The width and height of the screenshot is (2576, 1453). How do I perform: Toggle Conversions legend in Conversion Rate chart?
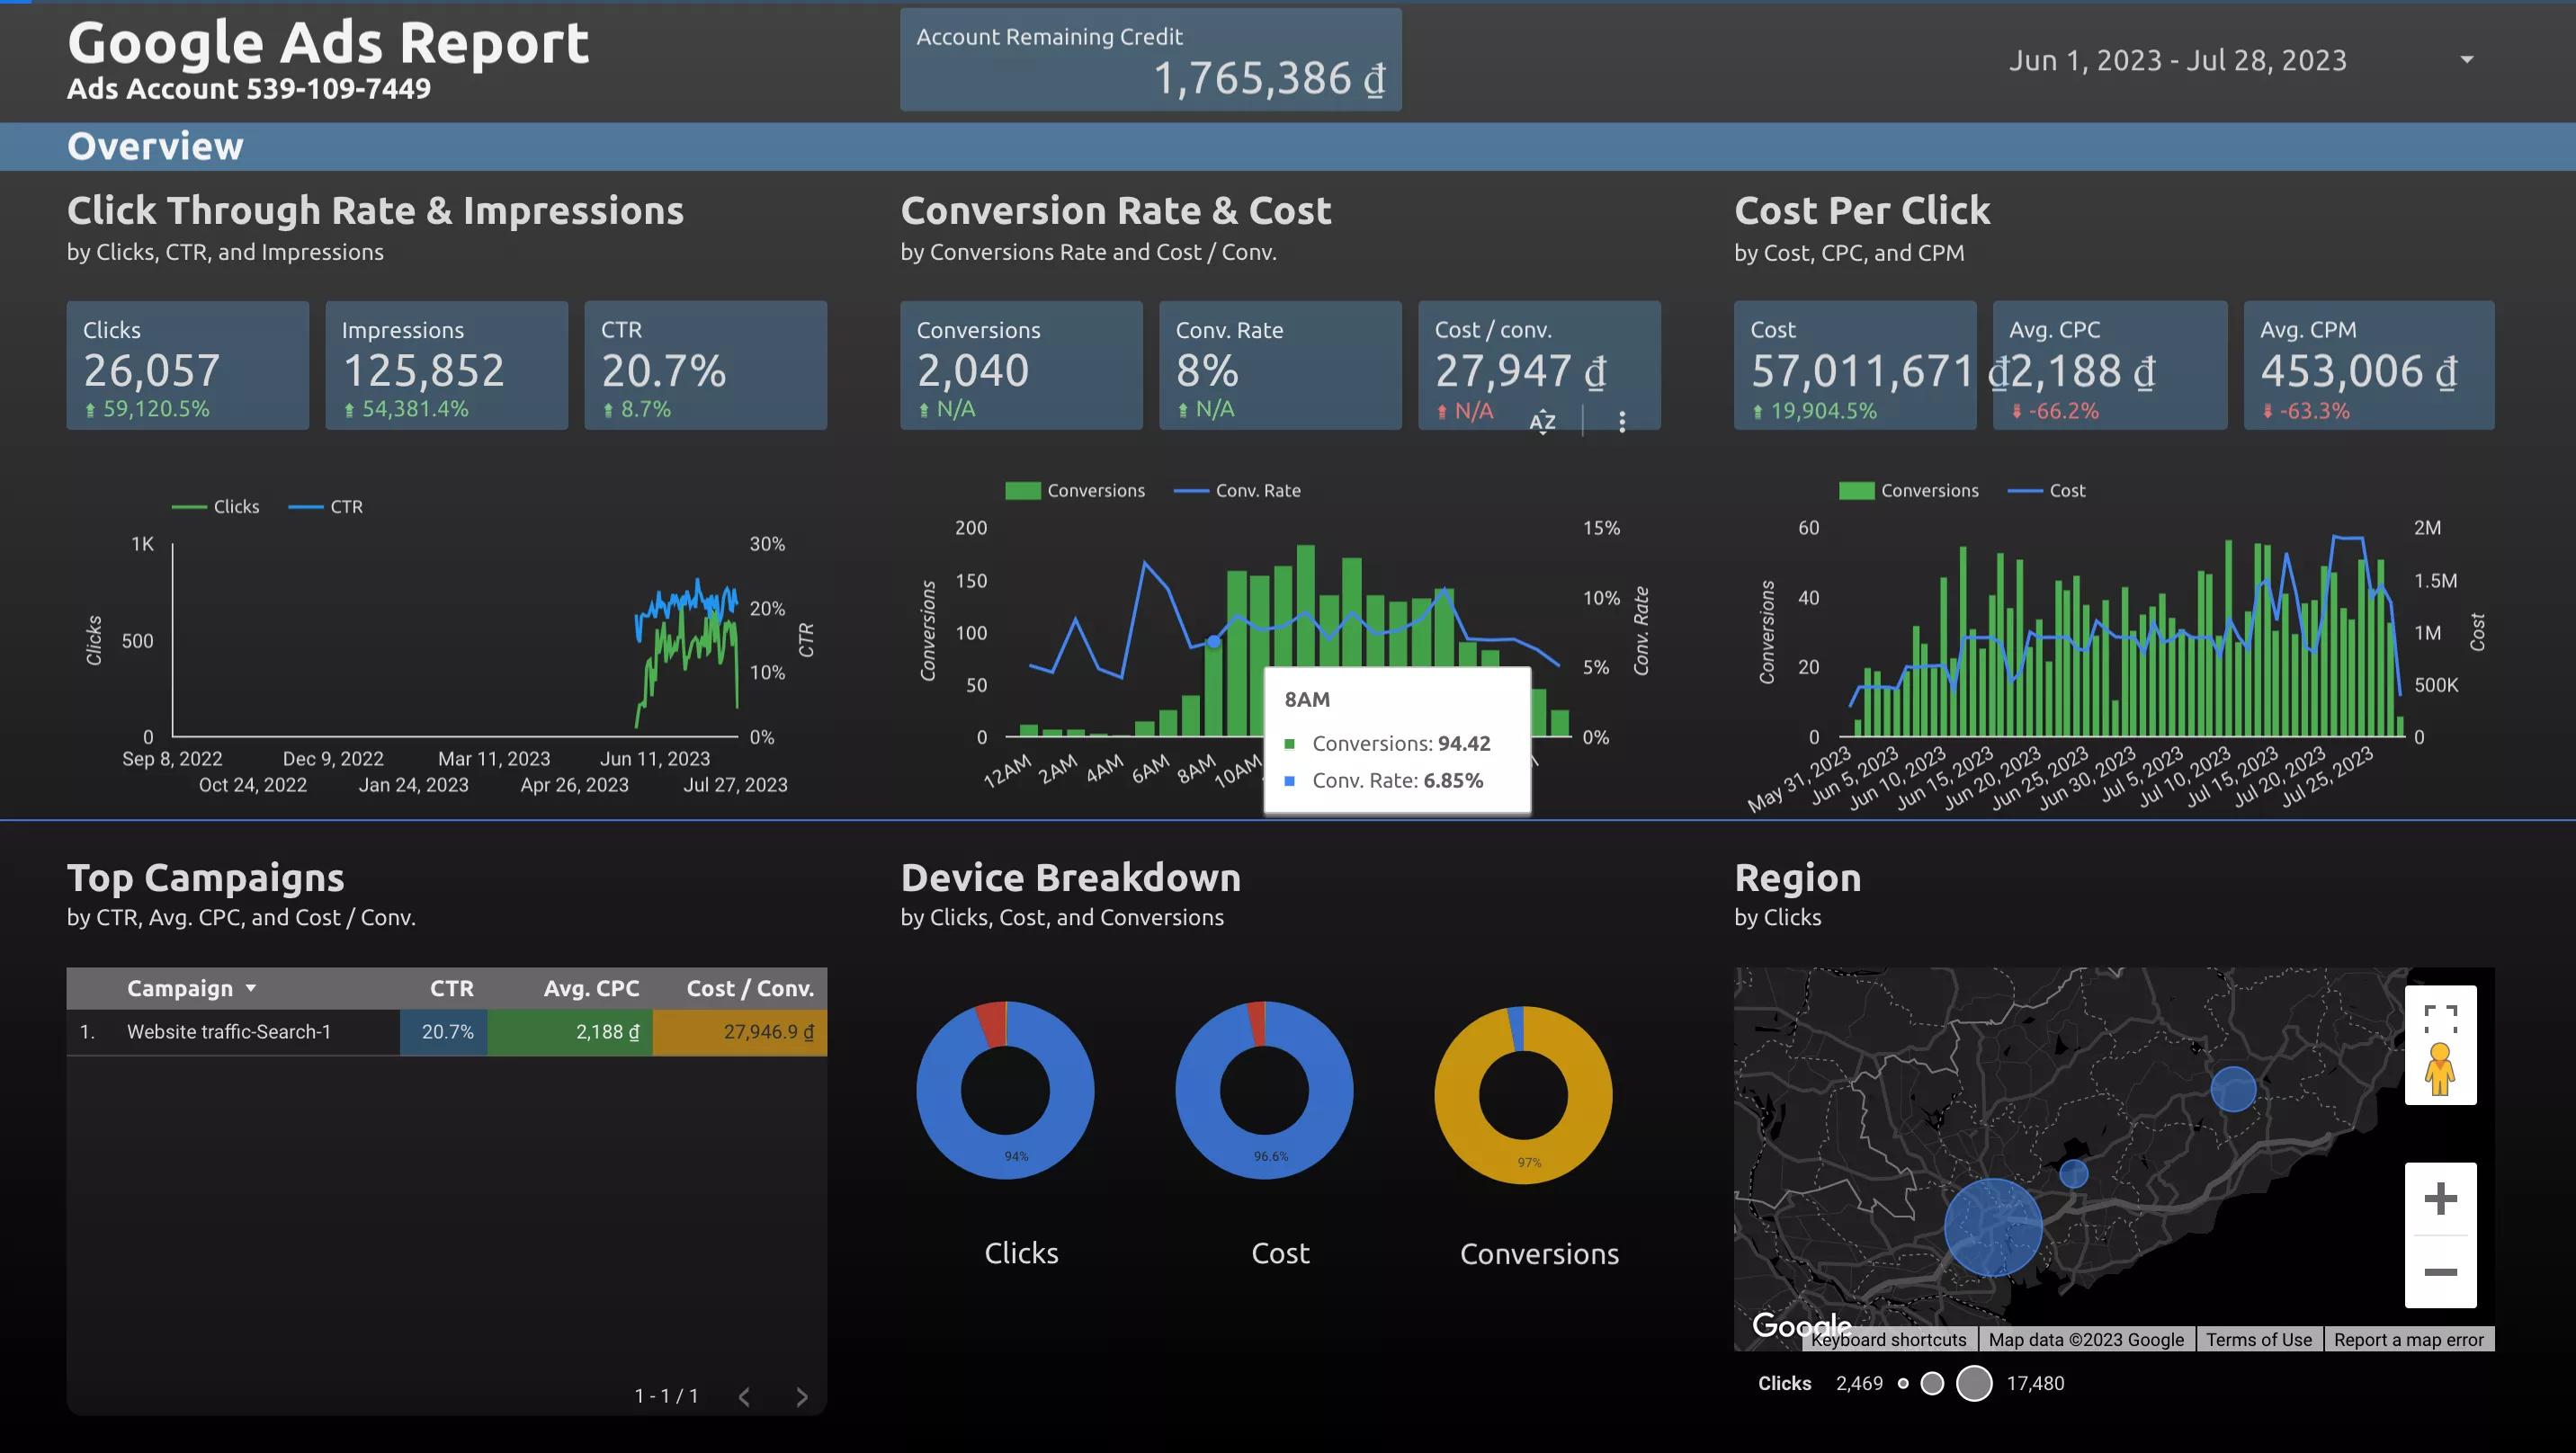click(1075, 491)
